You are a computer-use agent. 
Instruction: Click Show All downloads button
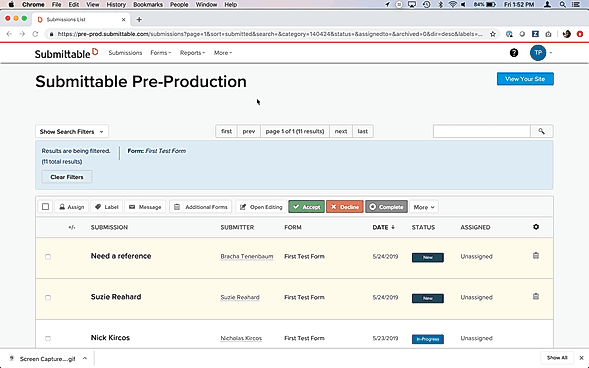click(557, 358)
